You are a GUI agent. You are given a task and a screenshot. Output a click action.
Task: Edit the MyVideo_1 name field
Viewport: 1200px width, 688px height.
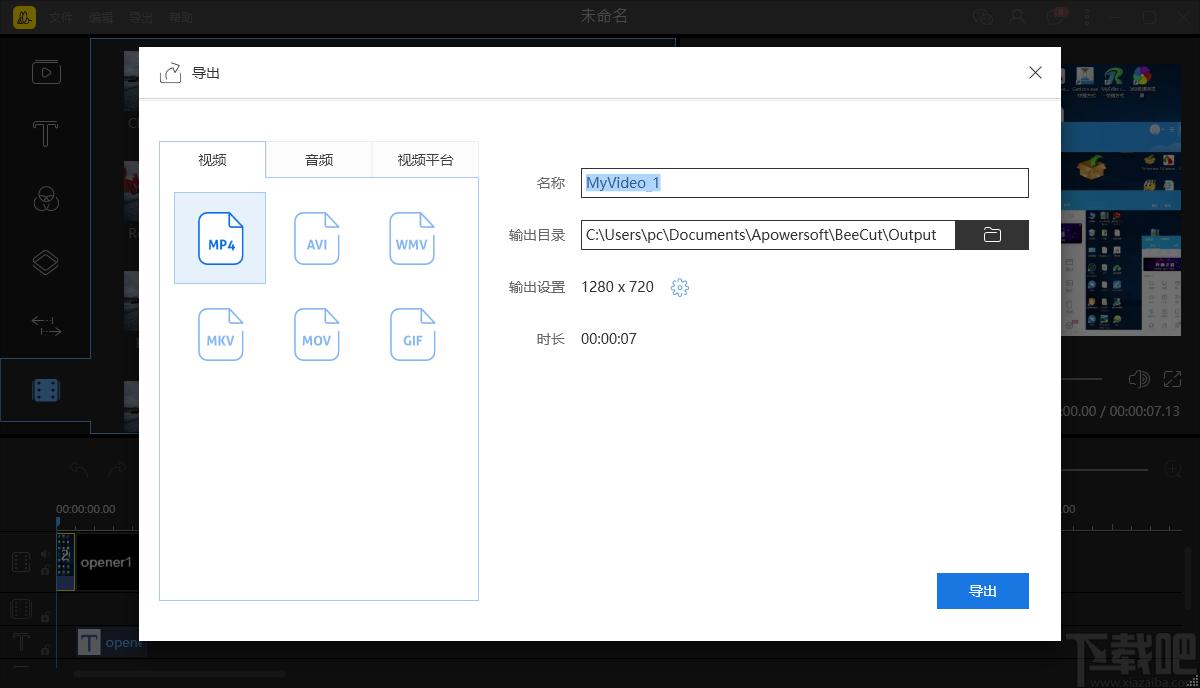pyautogui.click(x=805, y=183)
